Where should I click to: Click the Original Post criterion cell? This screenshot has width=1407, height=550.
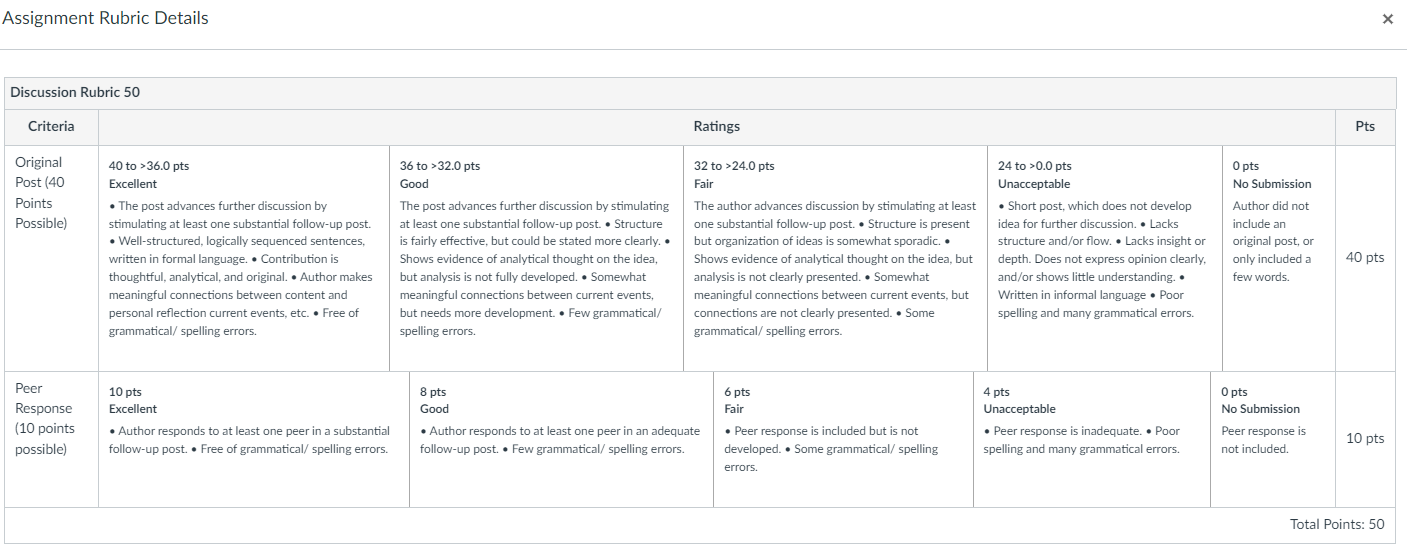[51, 258]
